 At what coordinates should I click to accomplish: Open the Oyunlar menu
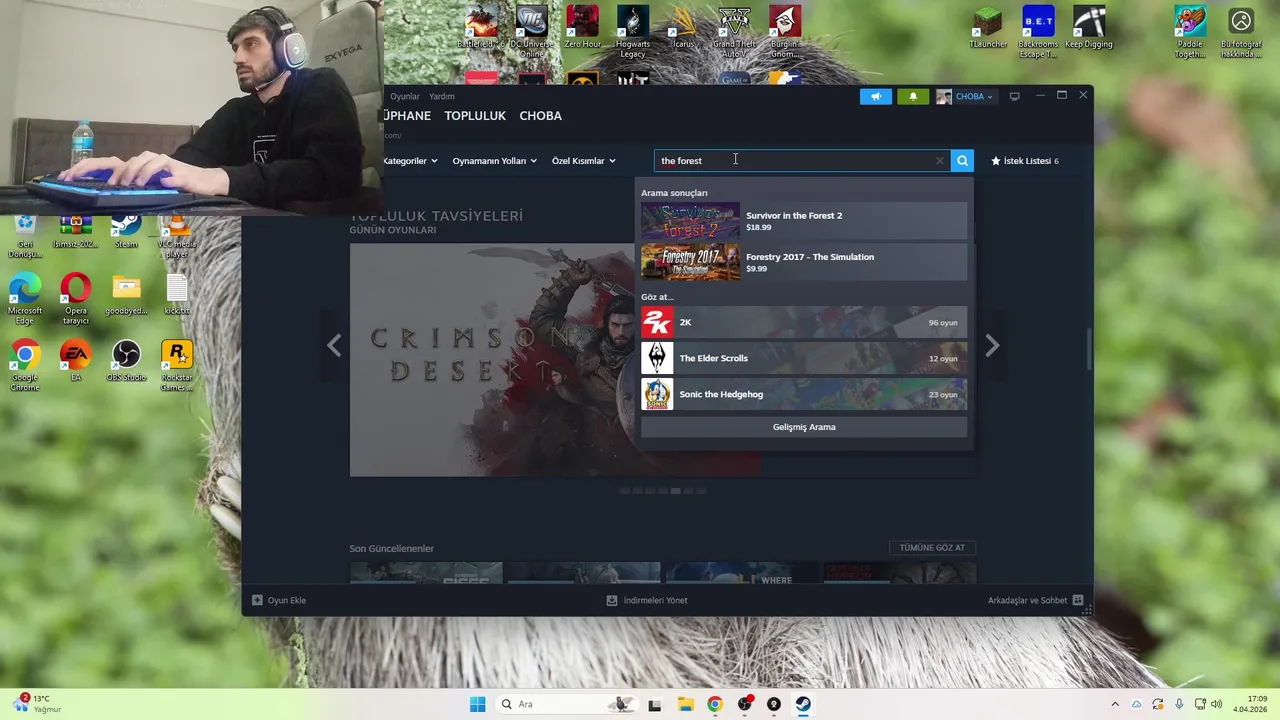click(x=405, y=96)
